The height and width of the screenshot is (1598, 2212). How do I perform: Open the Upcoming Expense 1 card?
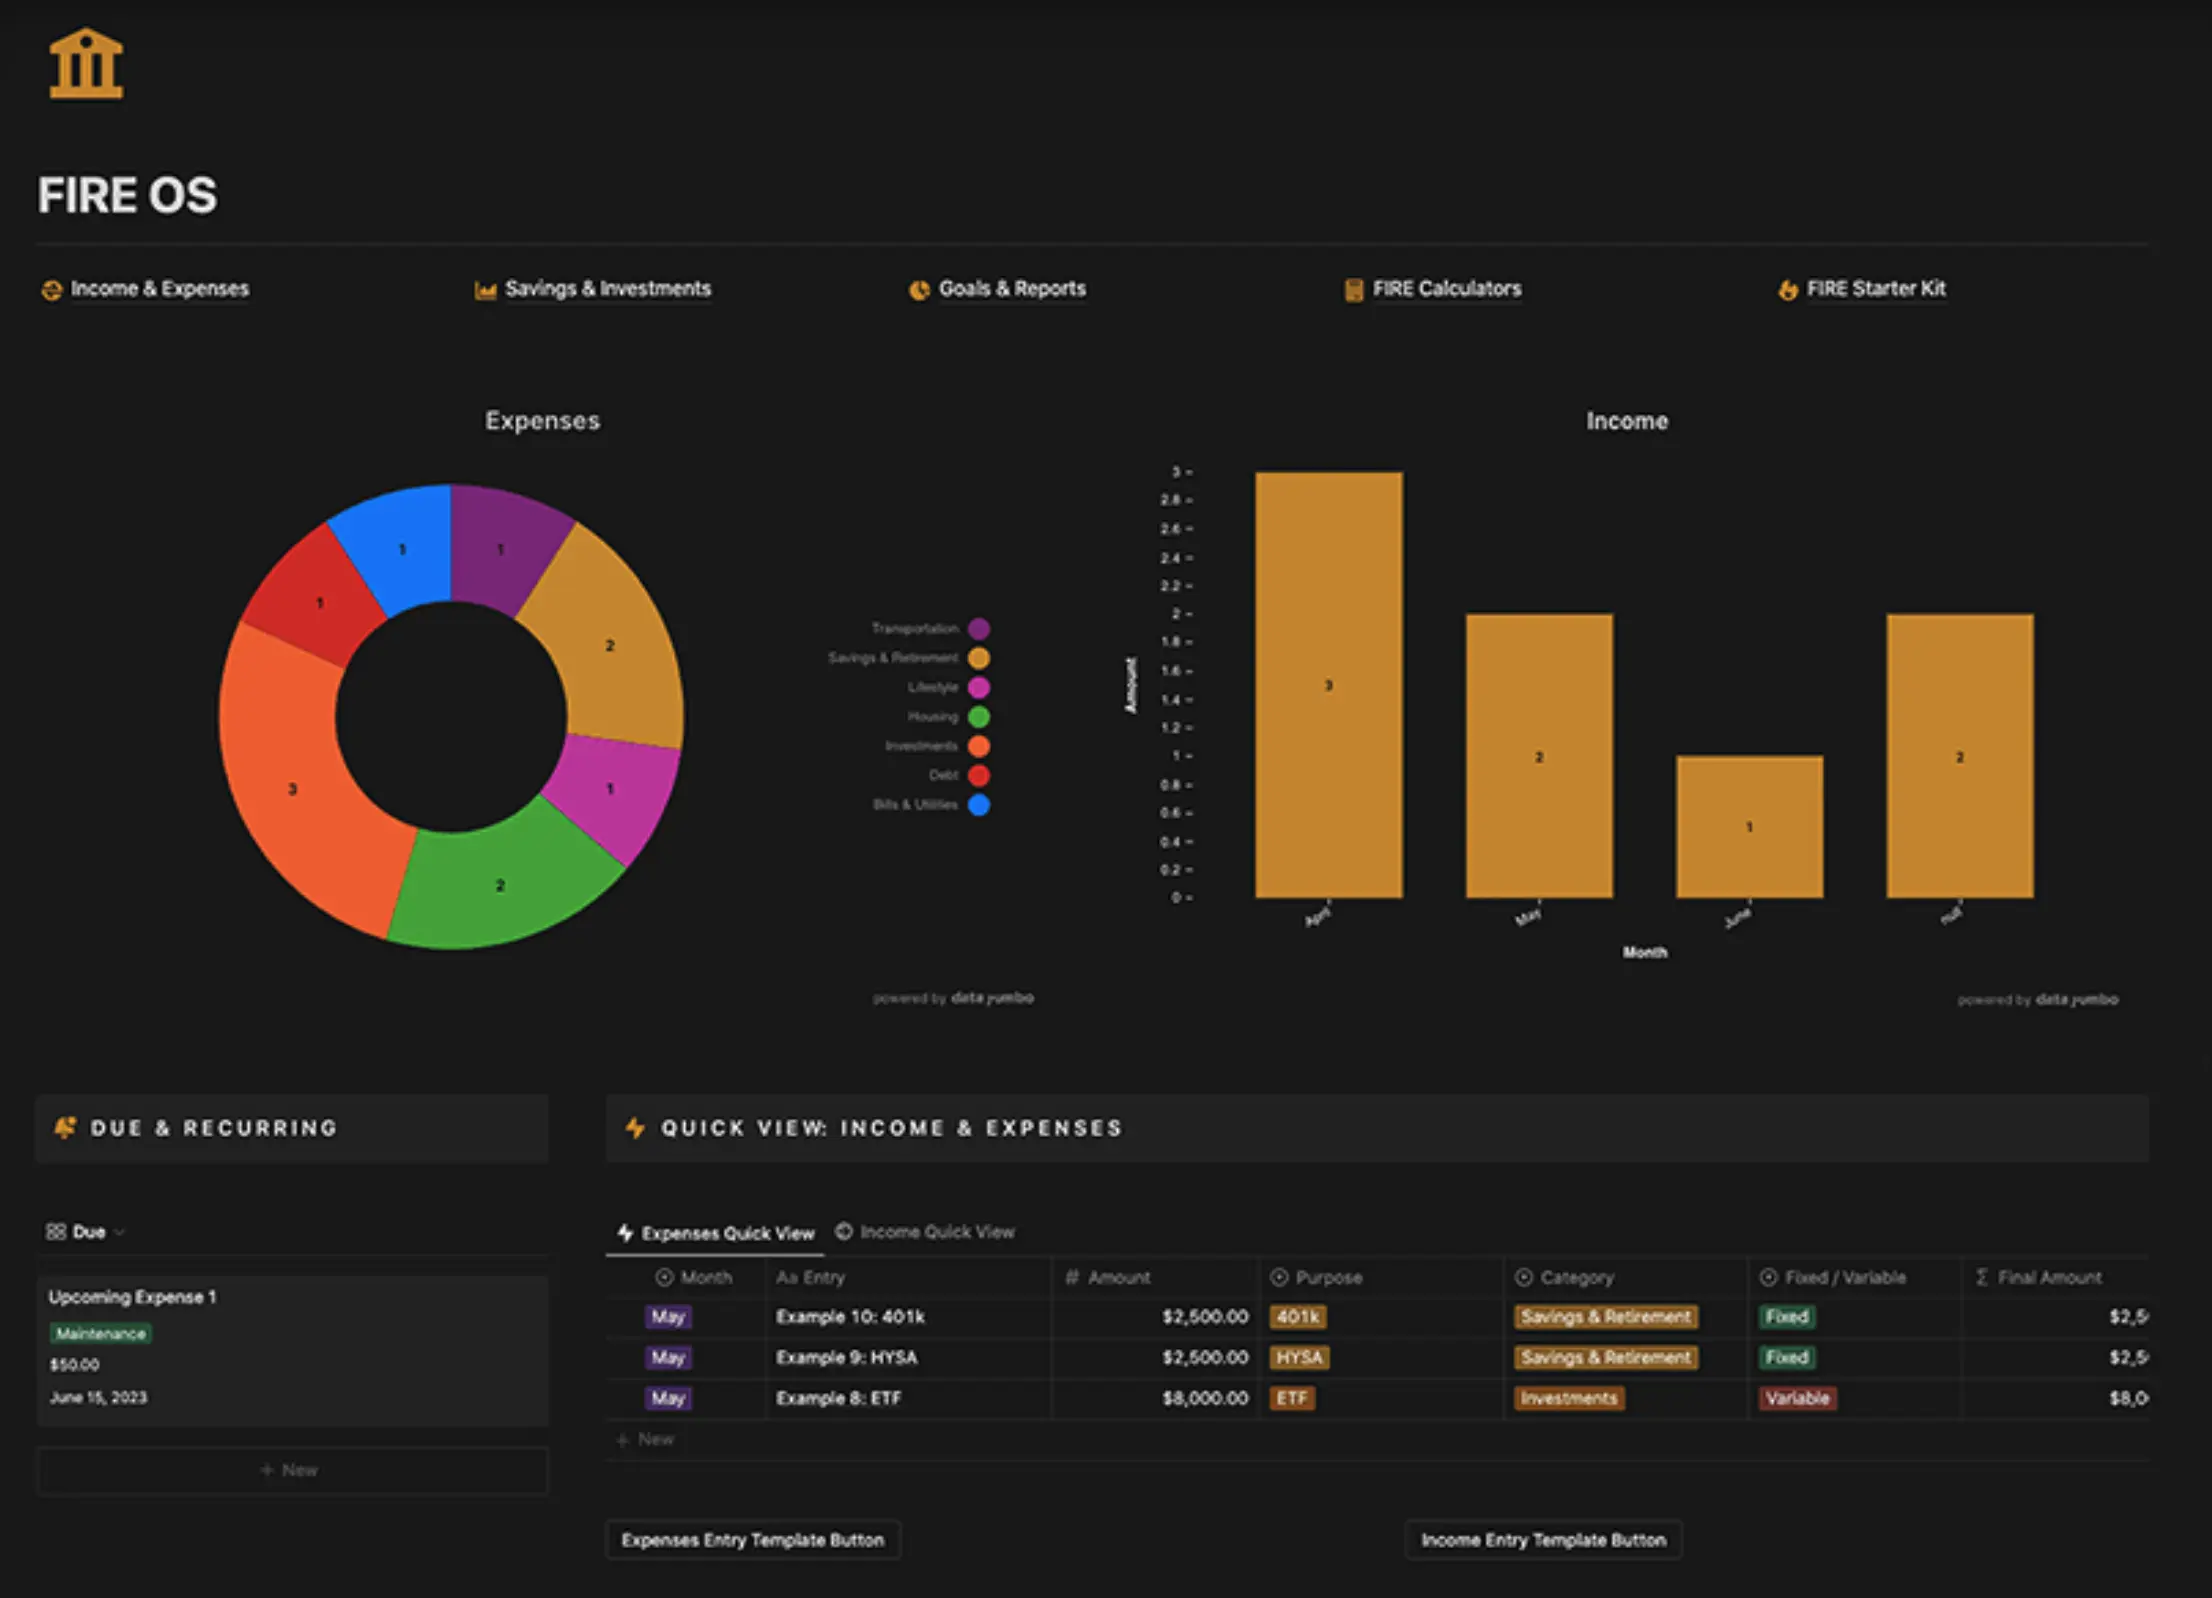[292, 1350]
